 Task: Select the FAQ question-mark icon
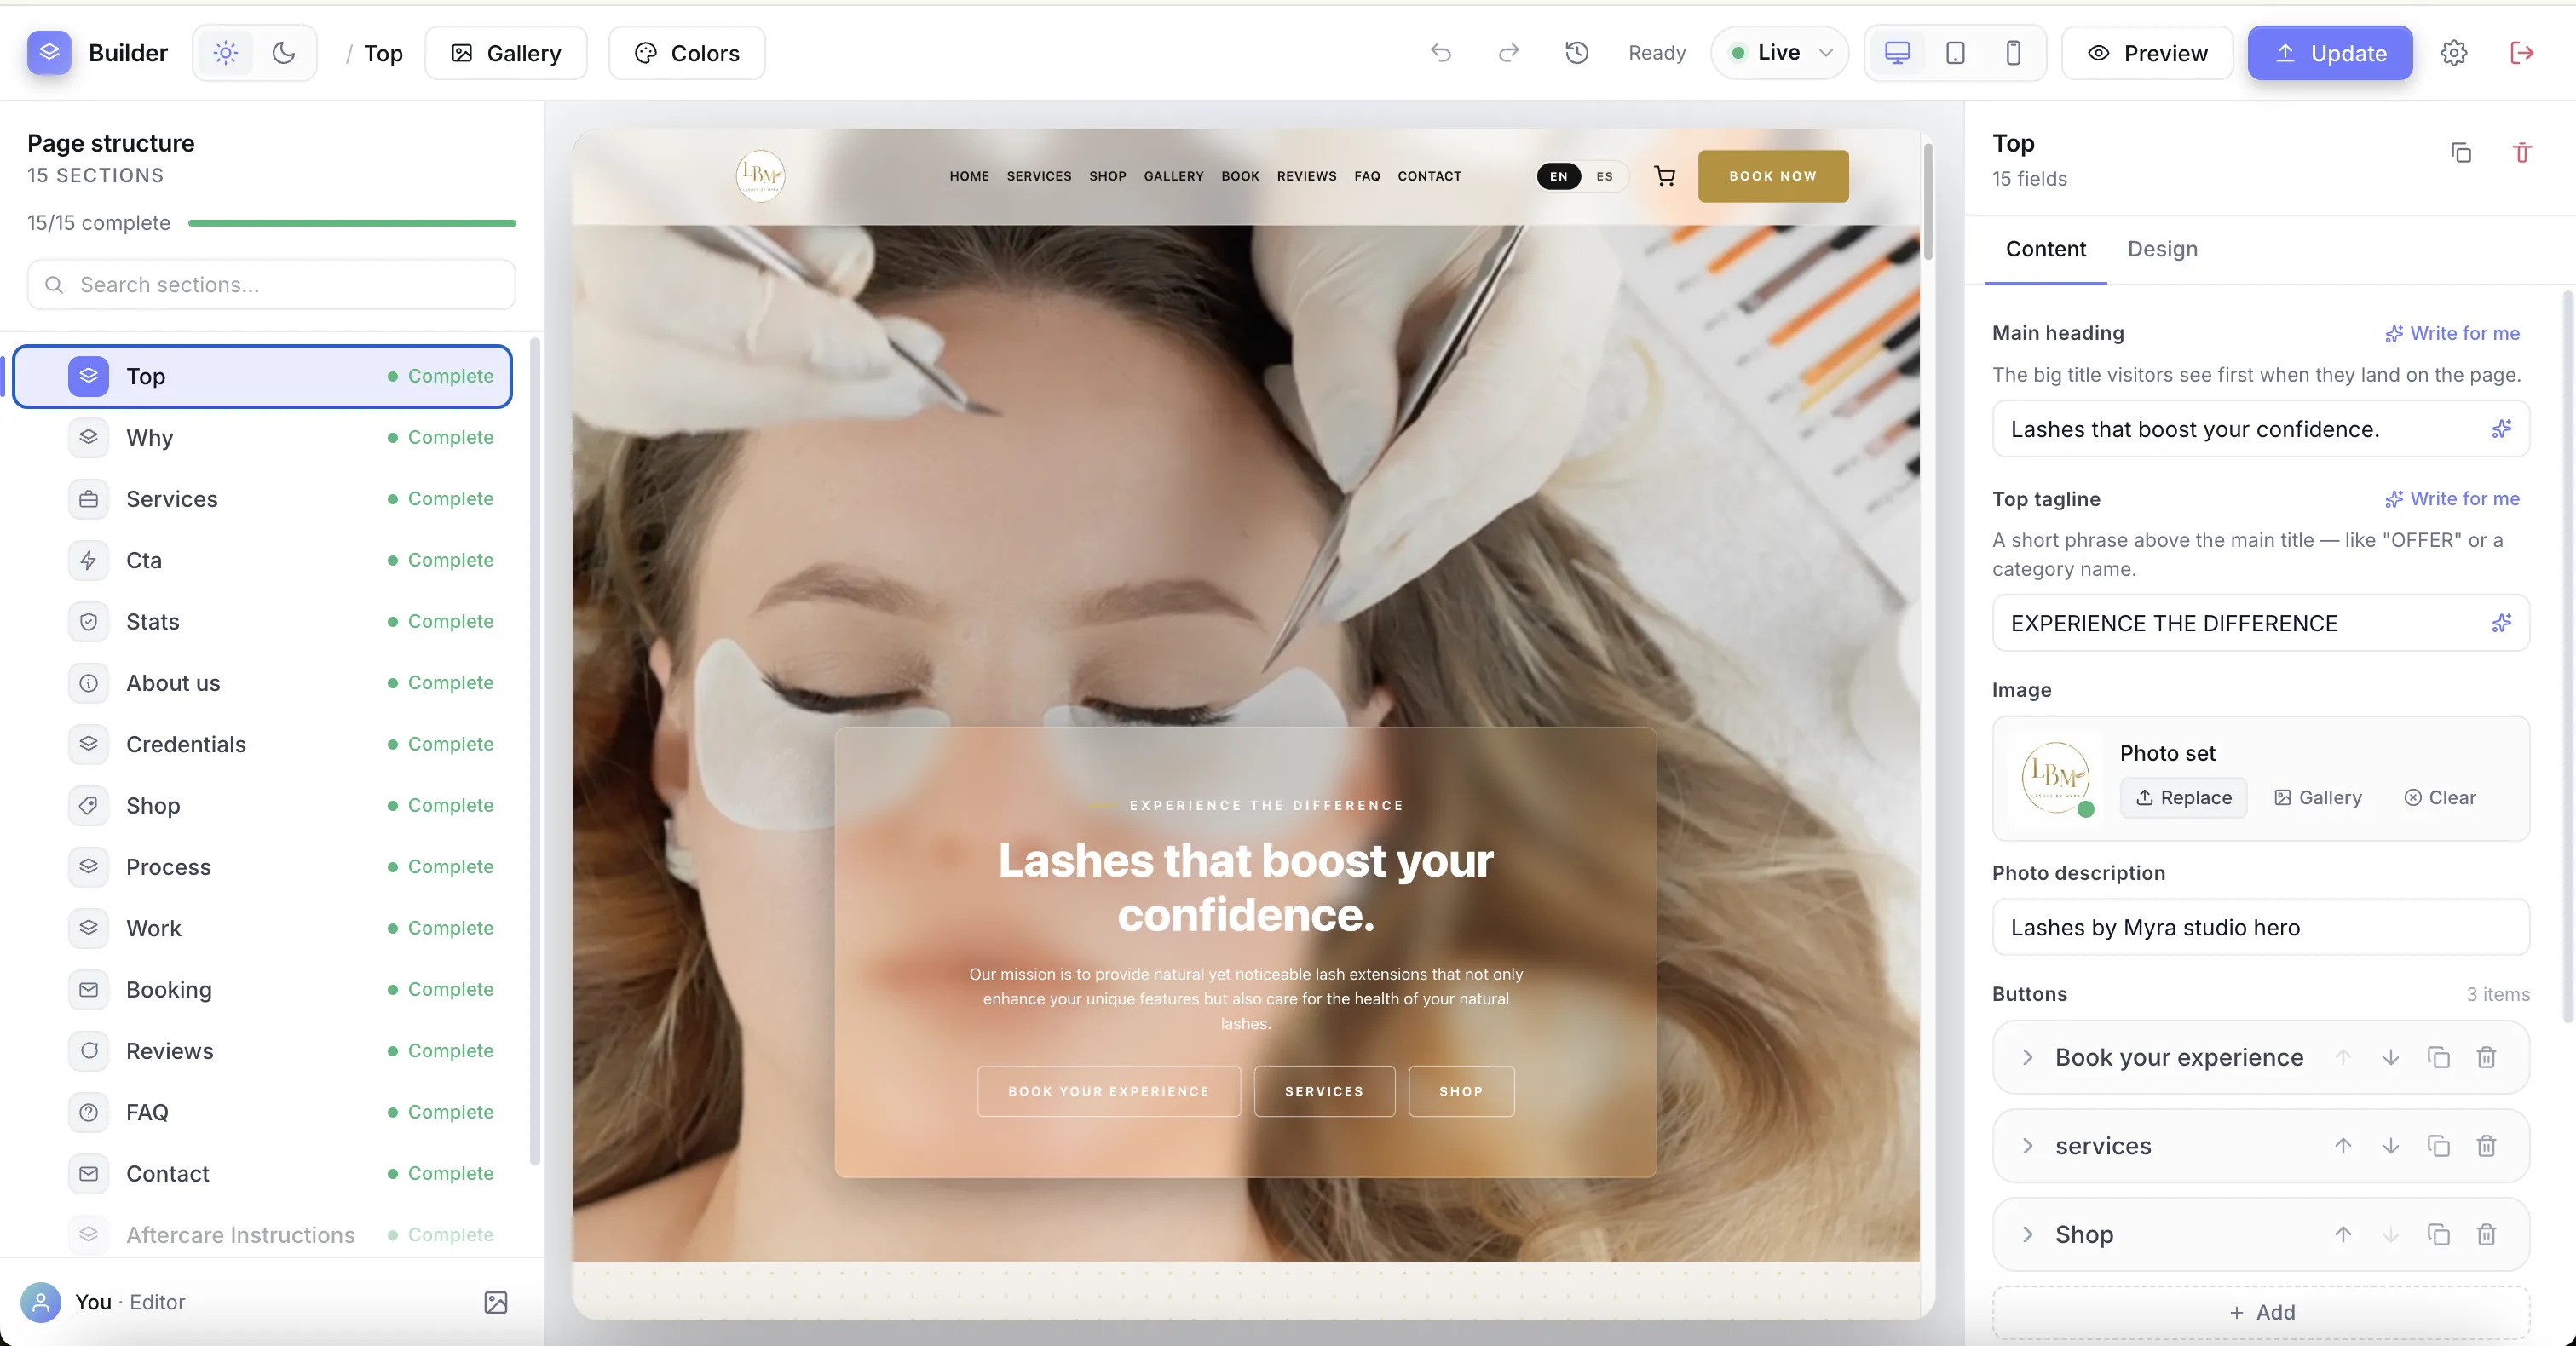click(89, 1112)
